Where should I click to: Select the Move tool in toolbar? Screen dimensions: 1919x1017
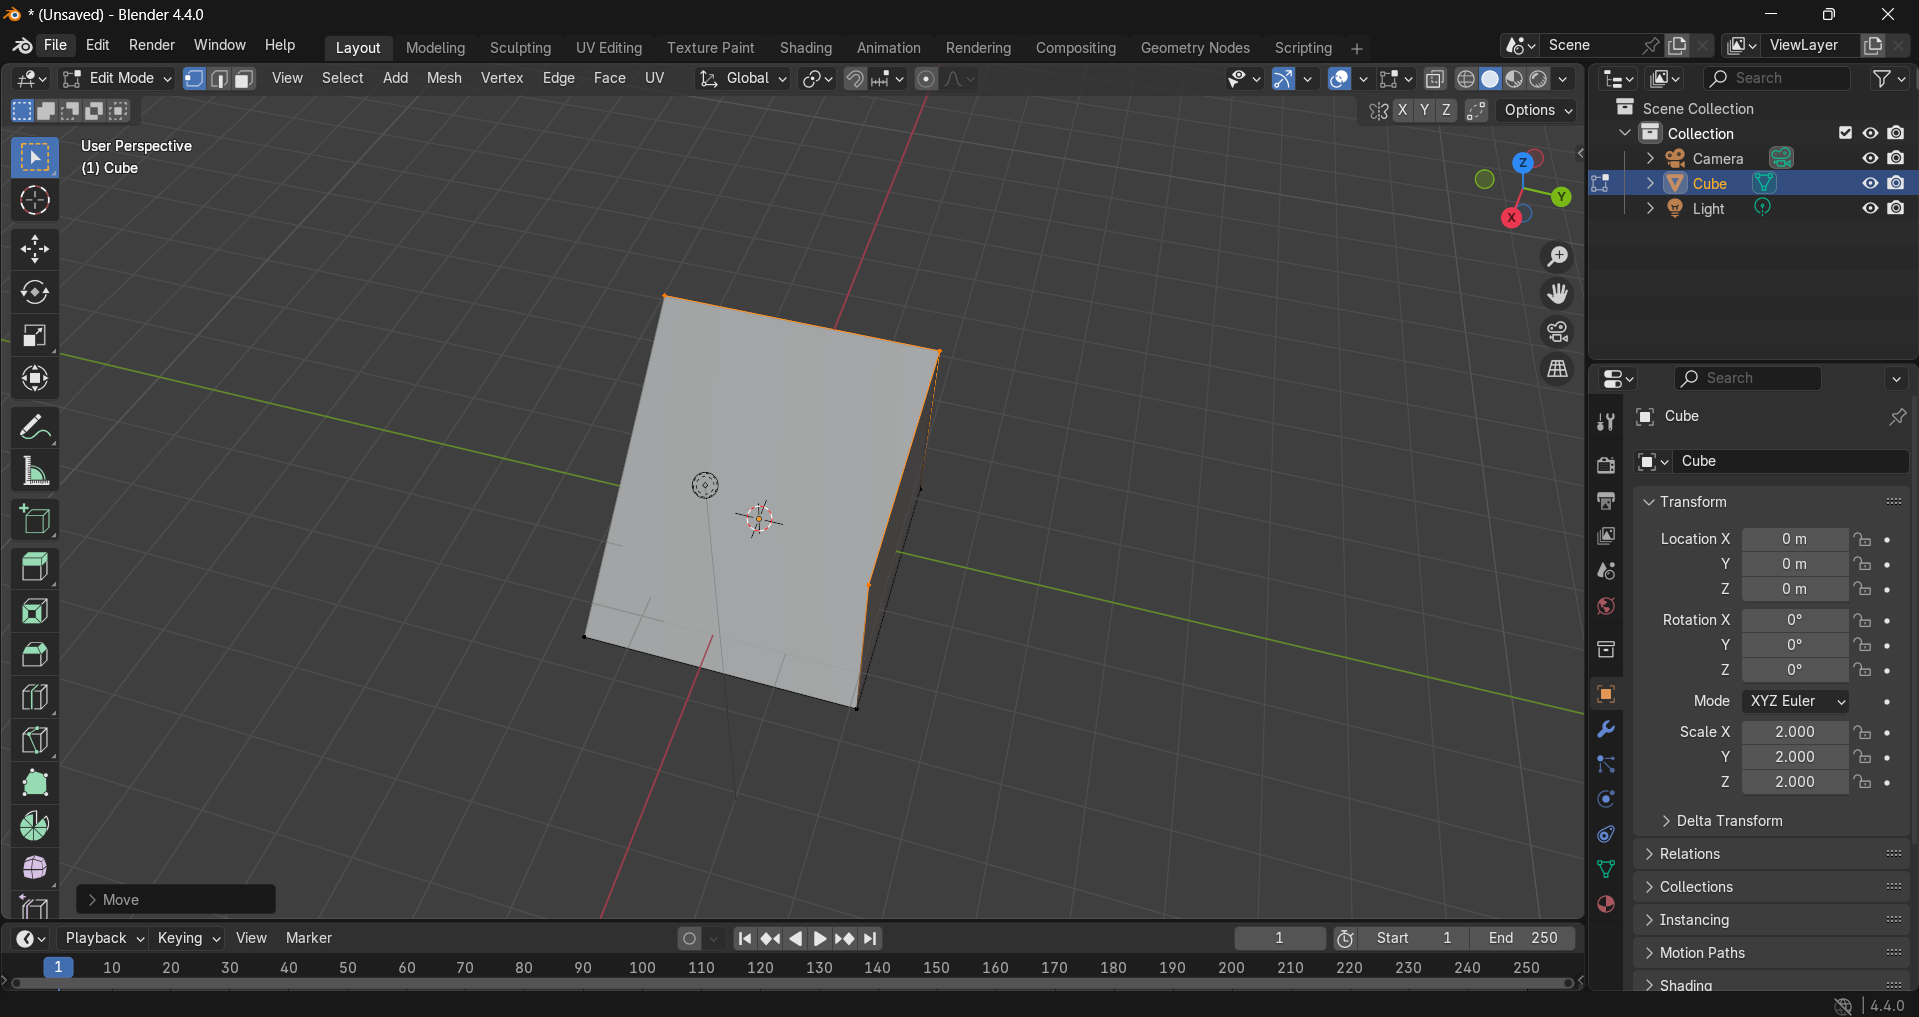35,249
